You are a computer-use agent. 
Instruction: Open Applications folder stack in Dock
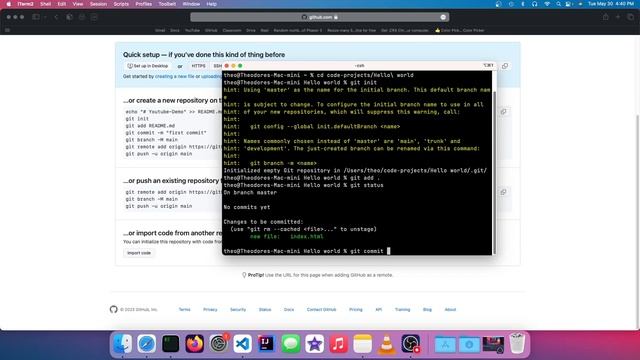(445, 344)
